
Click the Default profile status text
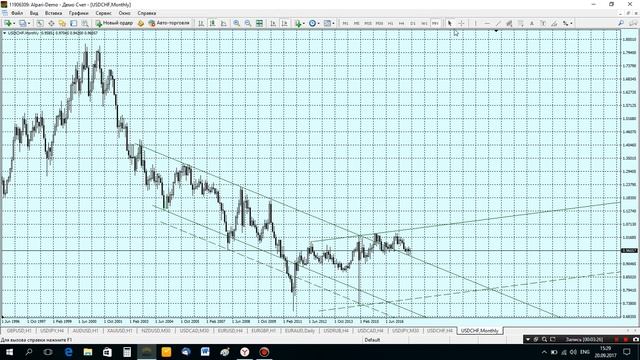[372, 340]
